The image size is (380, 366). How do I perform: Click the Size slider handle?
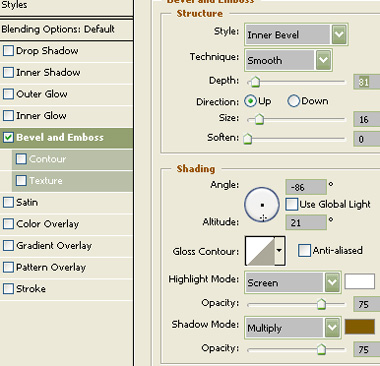point(259,119)
